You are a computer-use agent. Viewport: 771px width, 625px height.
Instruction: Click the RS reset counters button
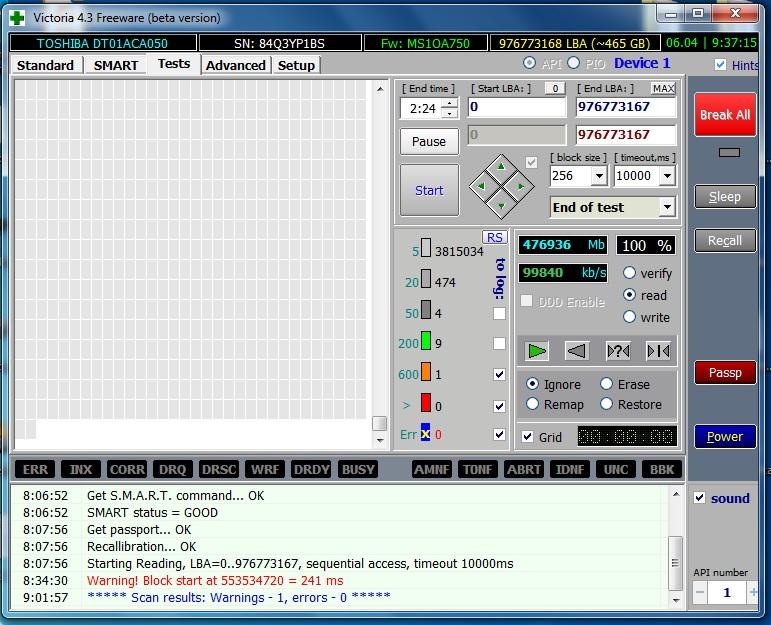pos(495,237)
